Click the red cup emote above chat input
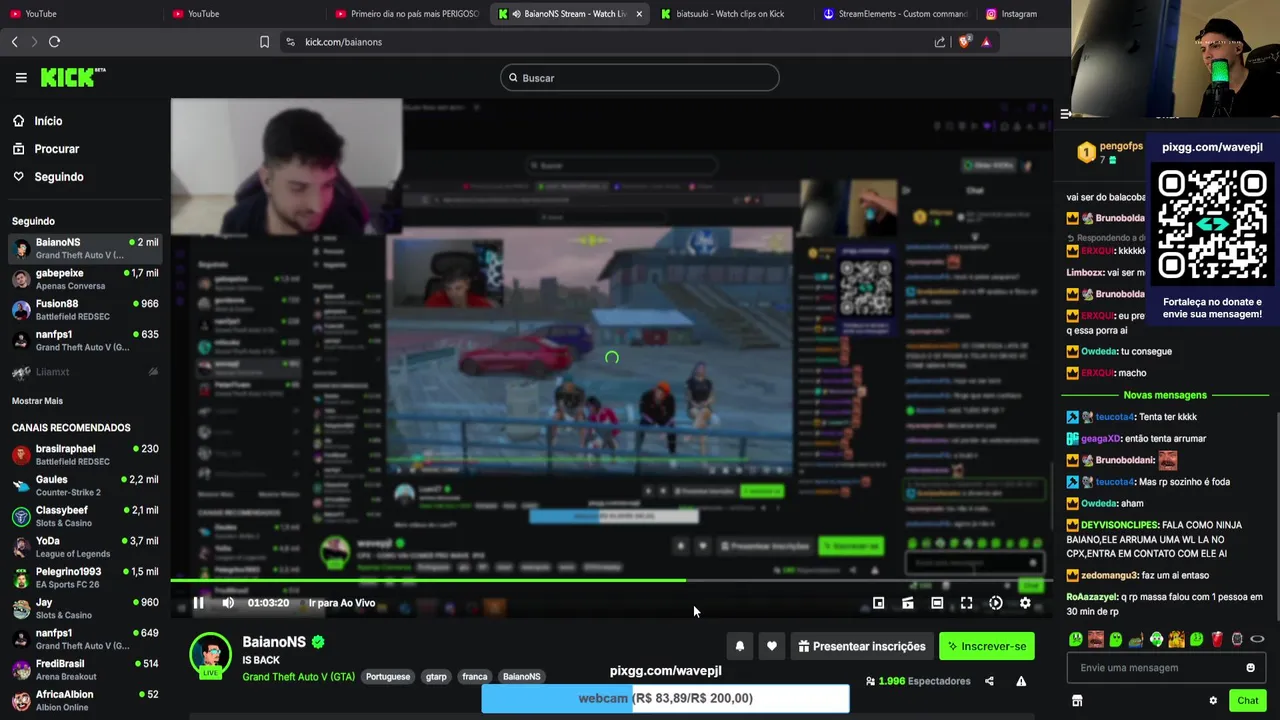1280x720 pixels. (x=1217, y=639)
